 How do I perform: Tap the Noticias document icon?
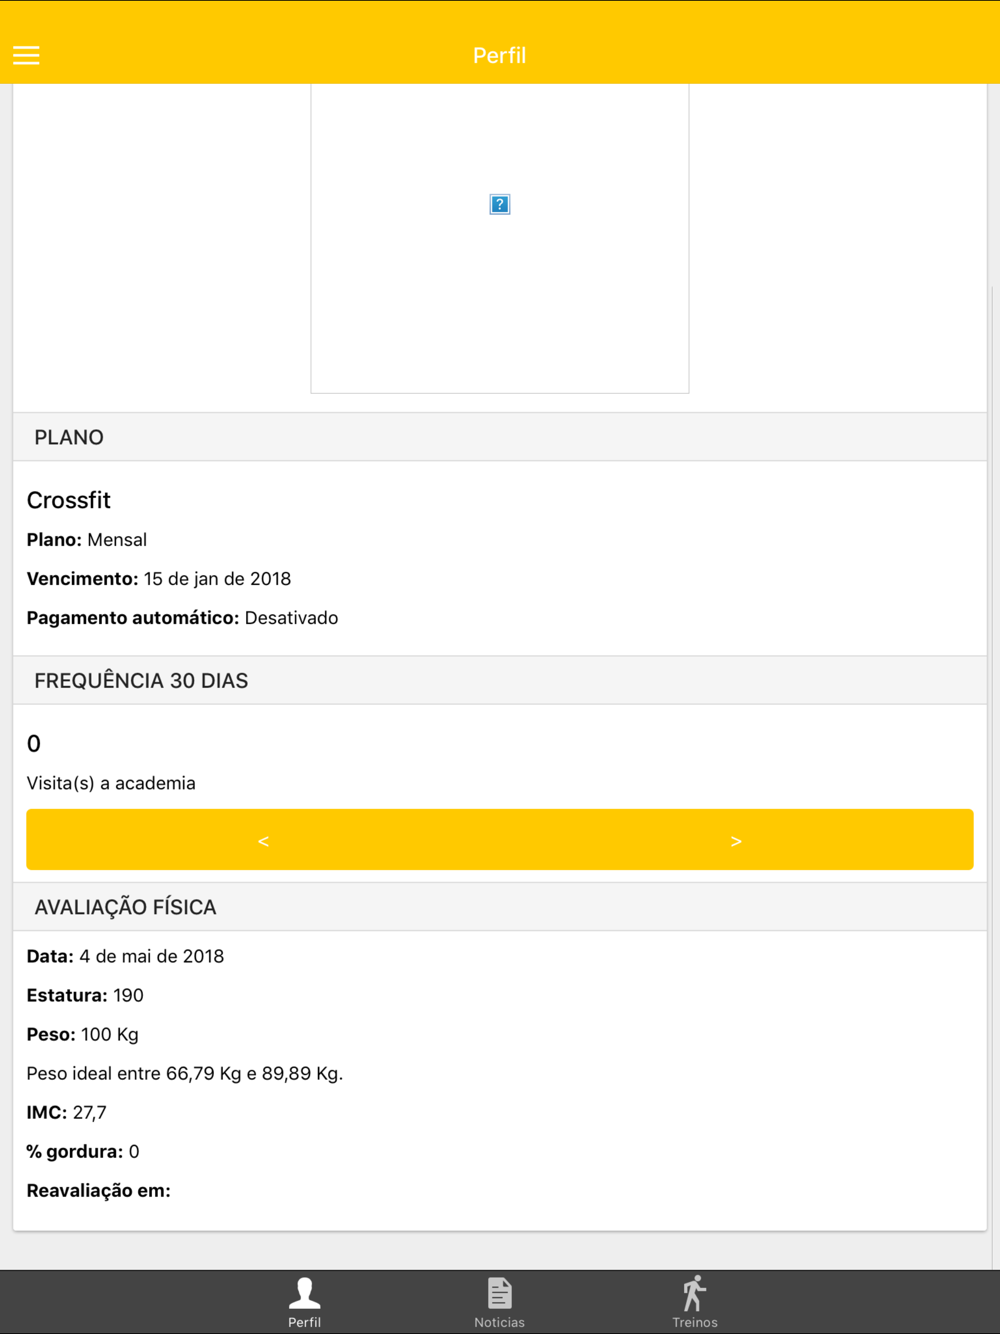pyautogui.click(x=499, y=1293)
